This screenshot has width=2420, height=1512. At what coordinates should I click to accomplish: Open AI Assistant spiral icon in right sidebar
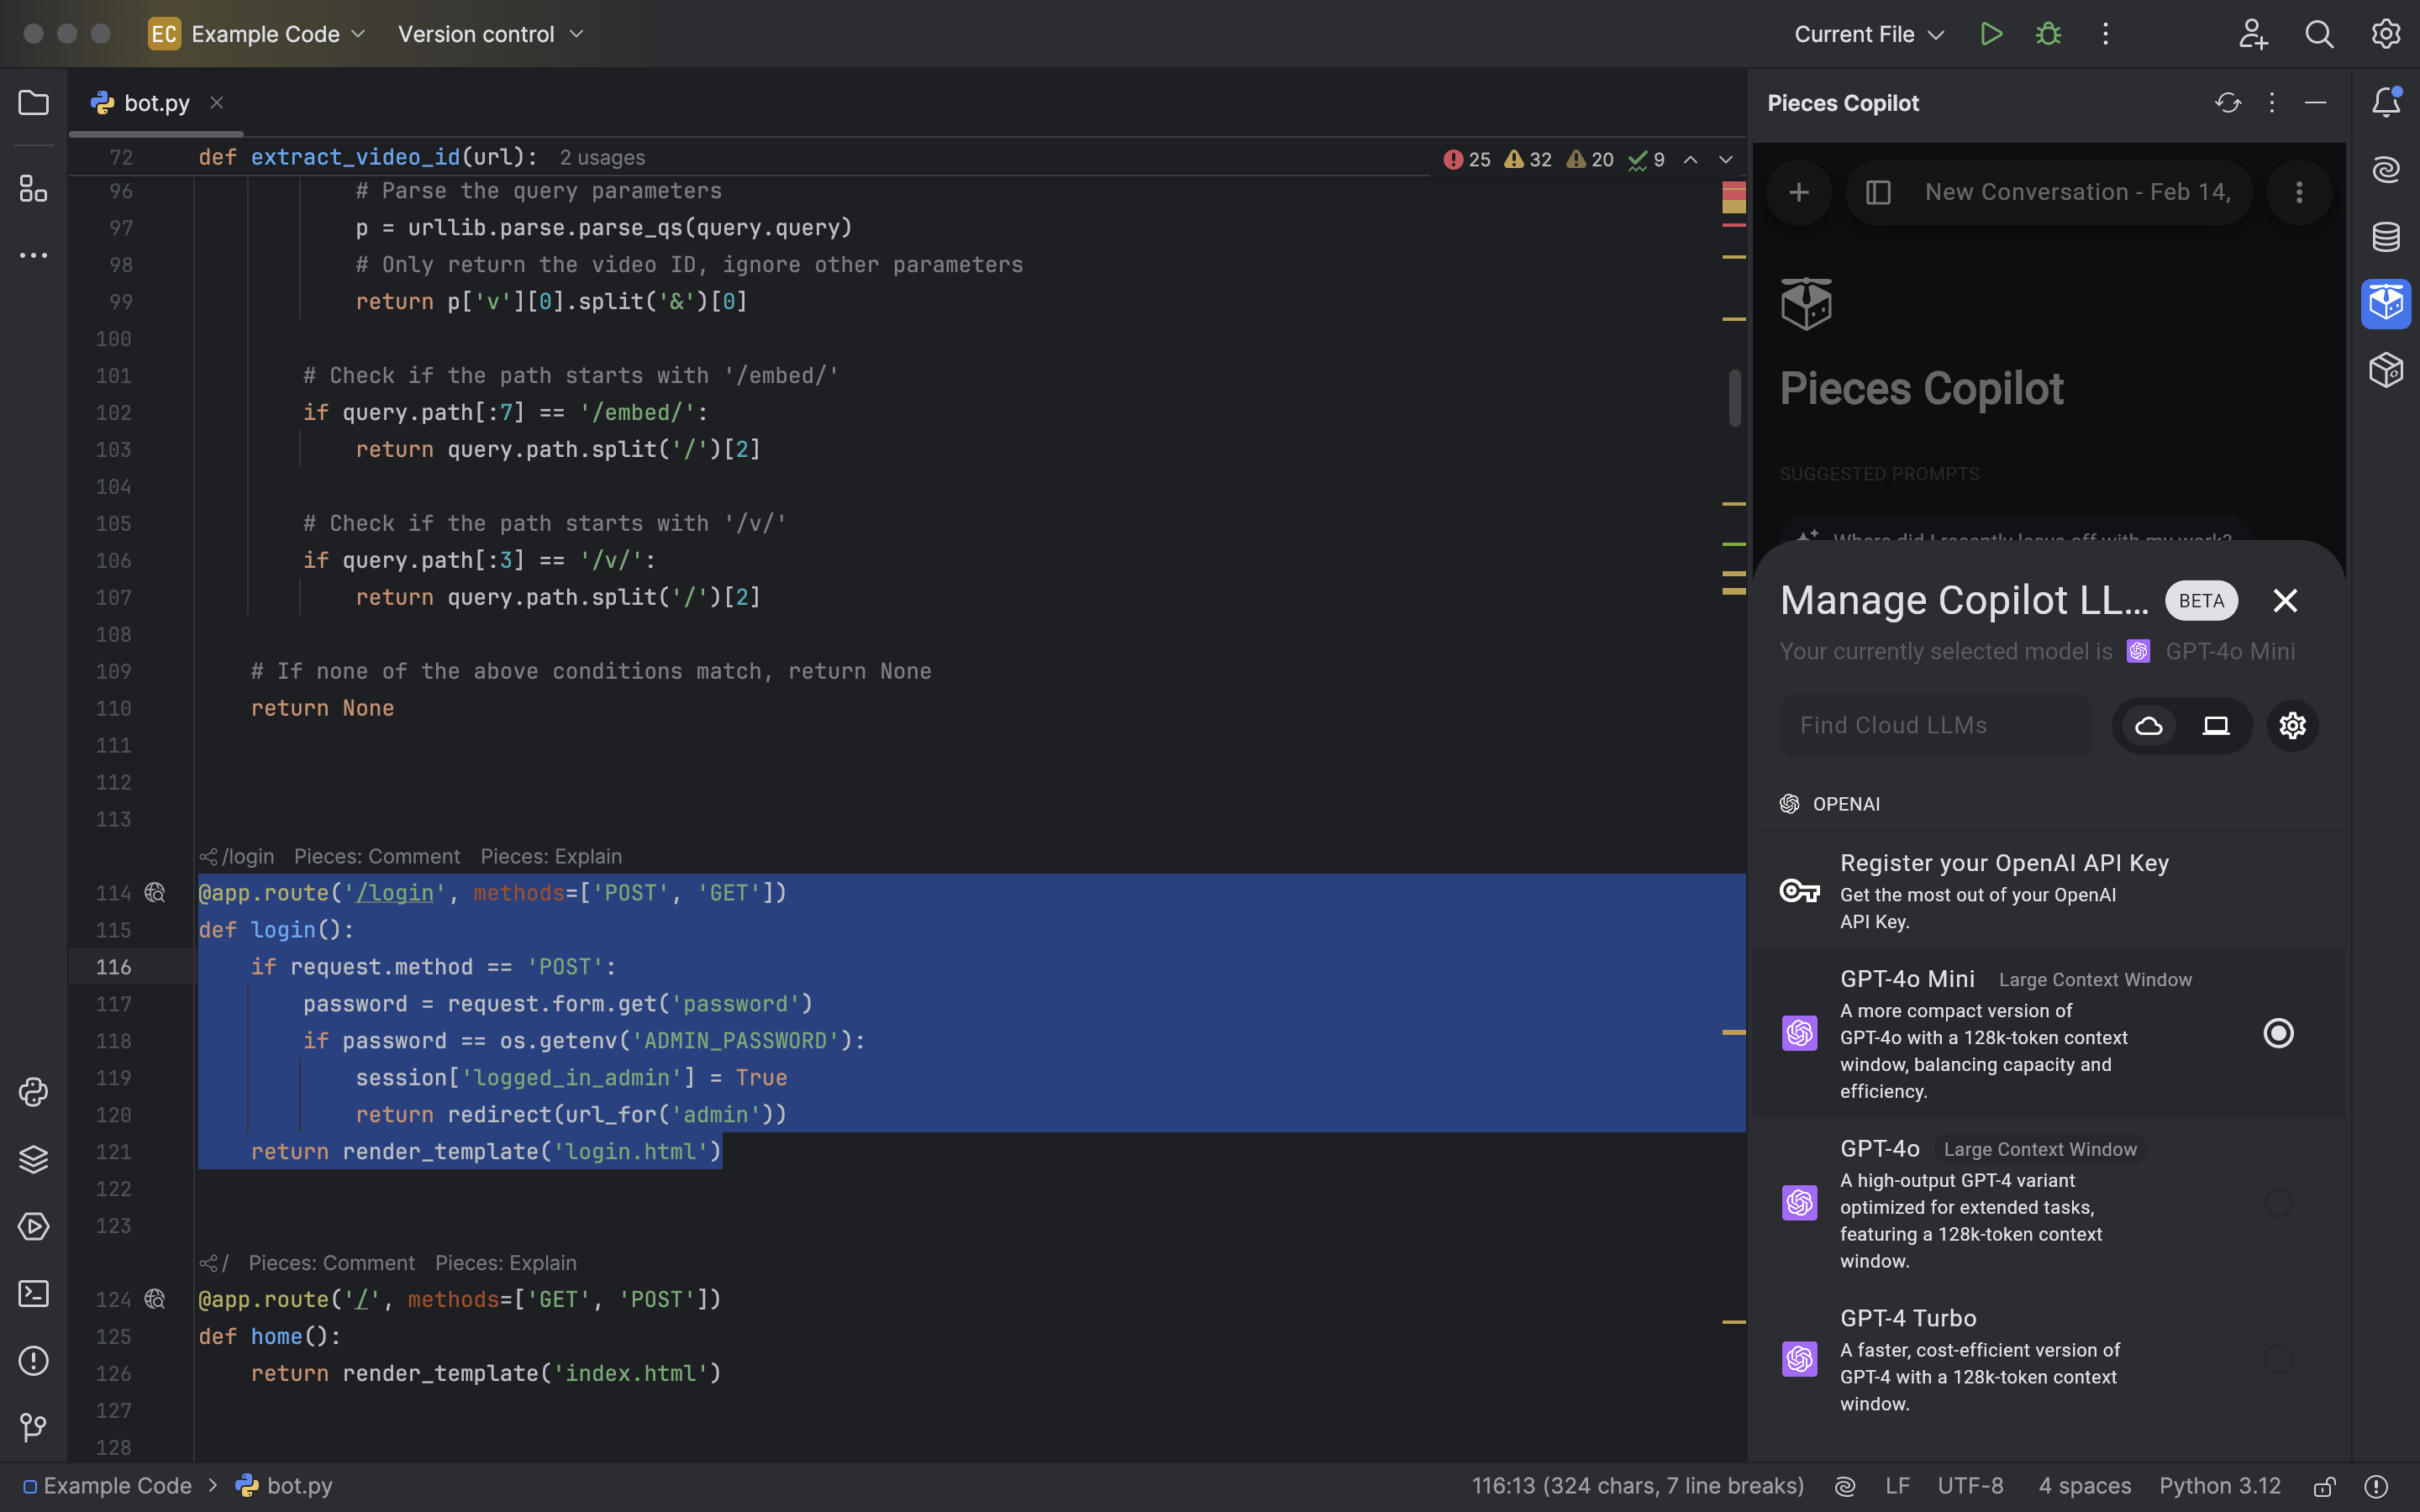pos(2386,169)
